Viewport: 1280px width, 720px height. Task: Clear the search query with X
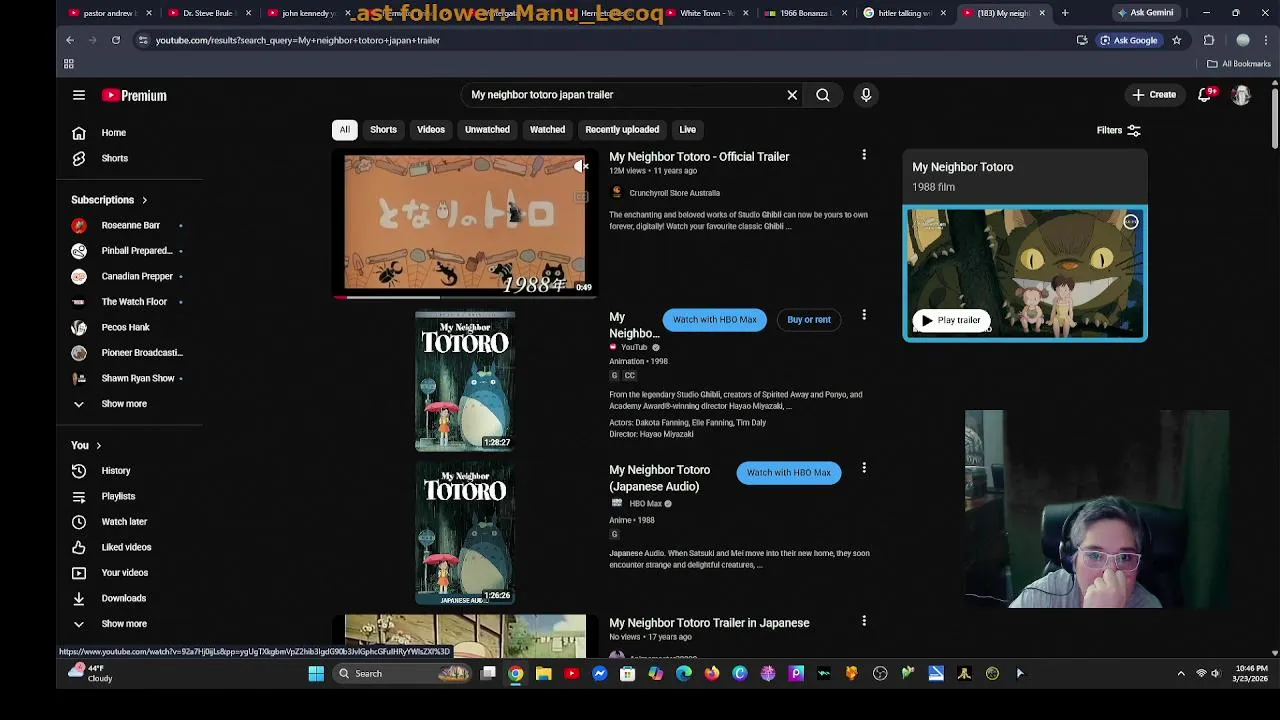792,95
